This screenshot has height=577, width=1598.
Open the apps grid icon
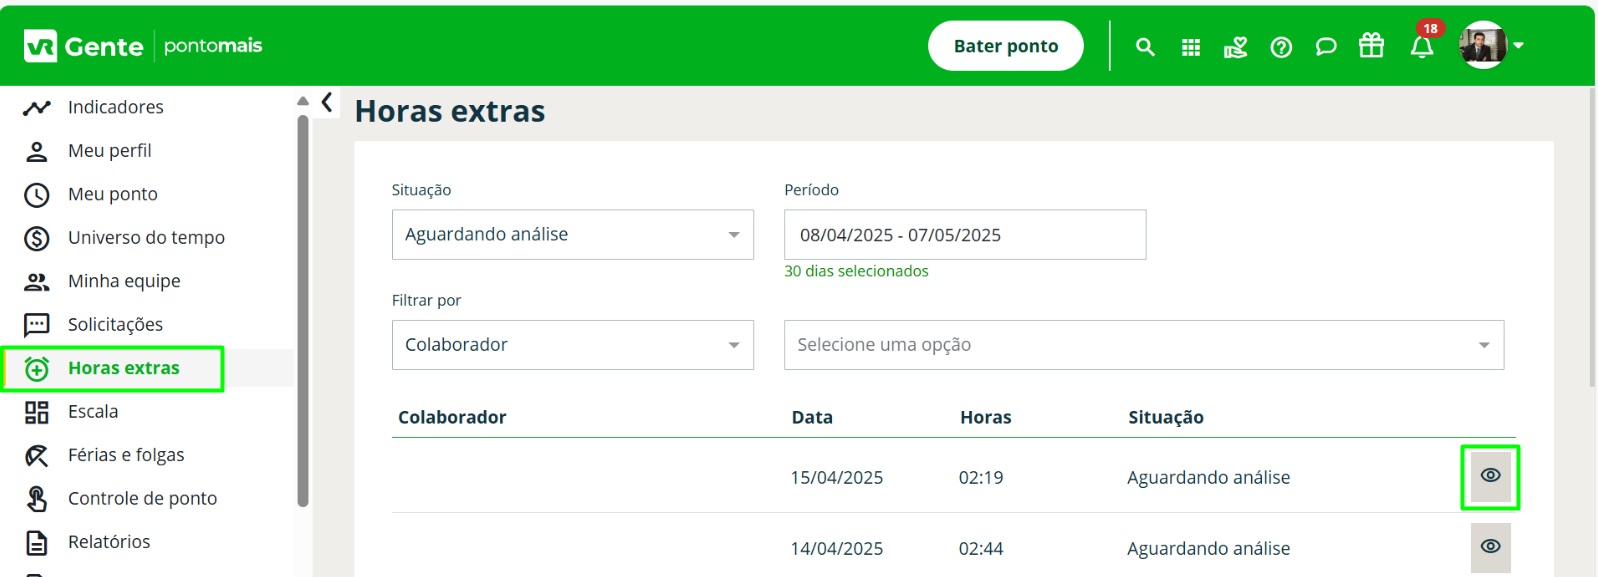1190,47
